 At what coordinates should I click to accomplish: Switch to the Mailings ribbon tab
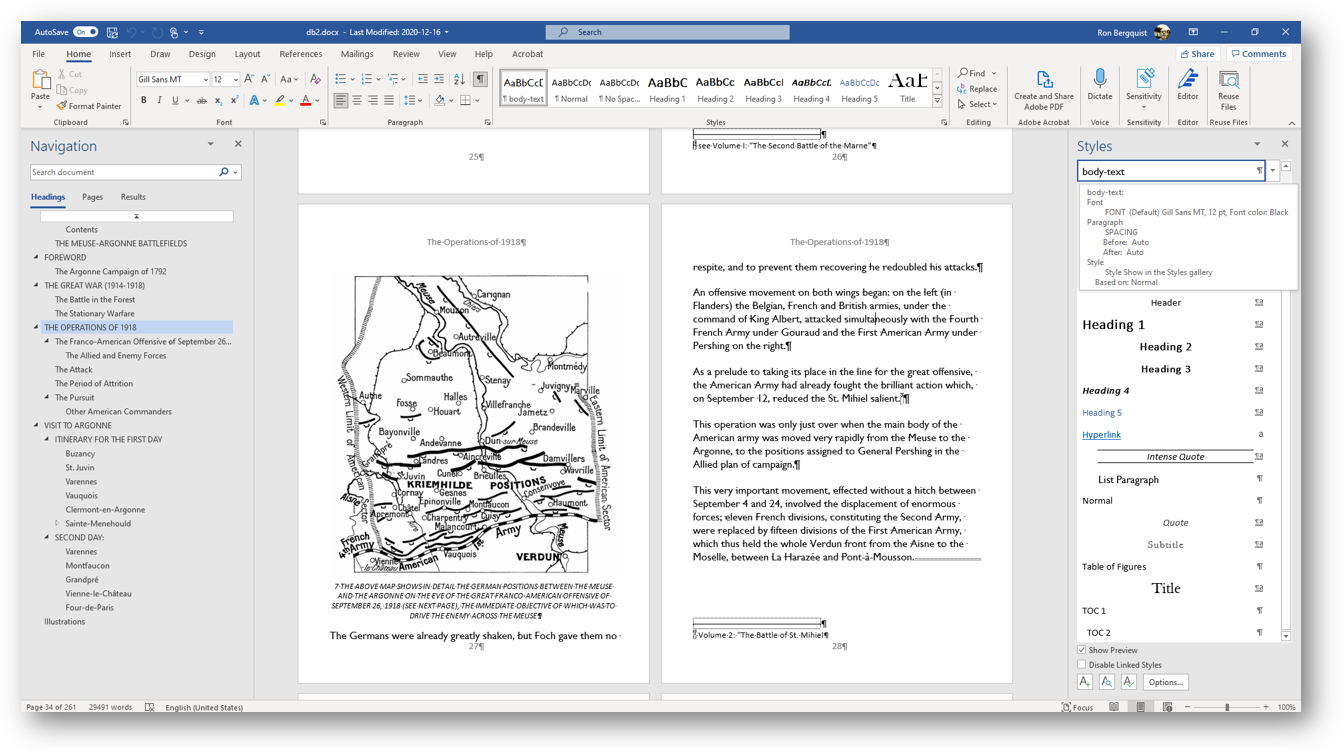[357, 54]
